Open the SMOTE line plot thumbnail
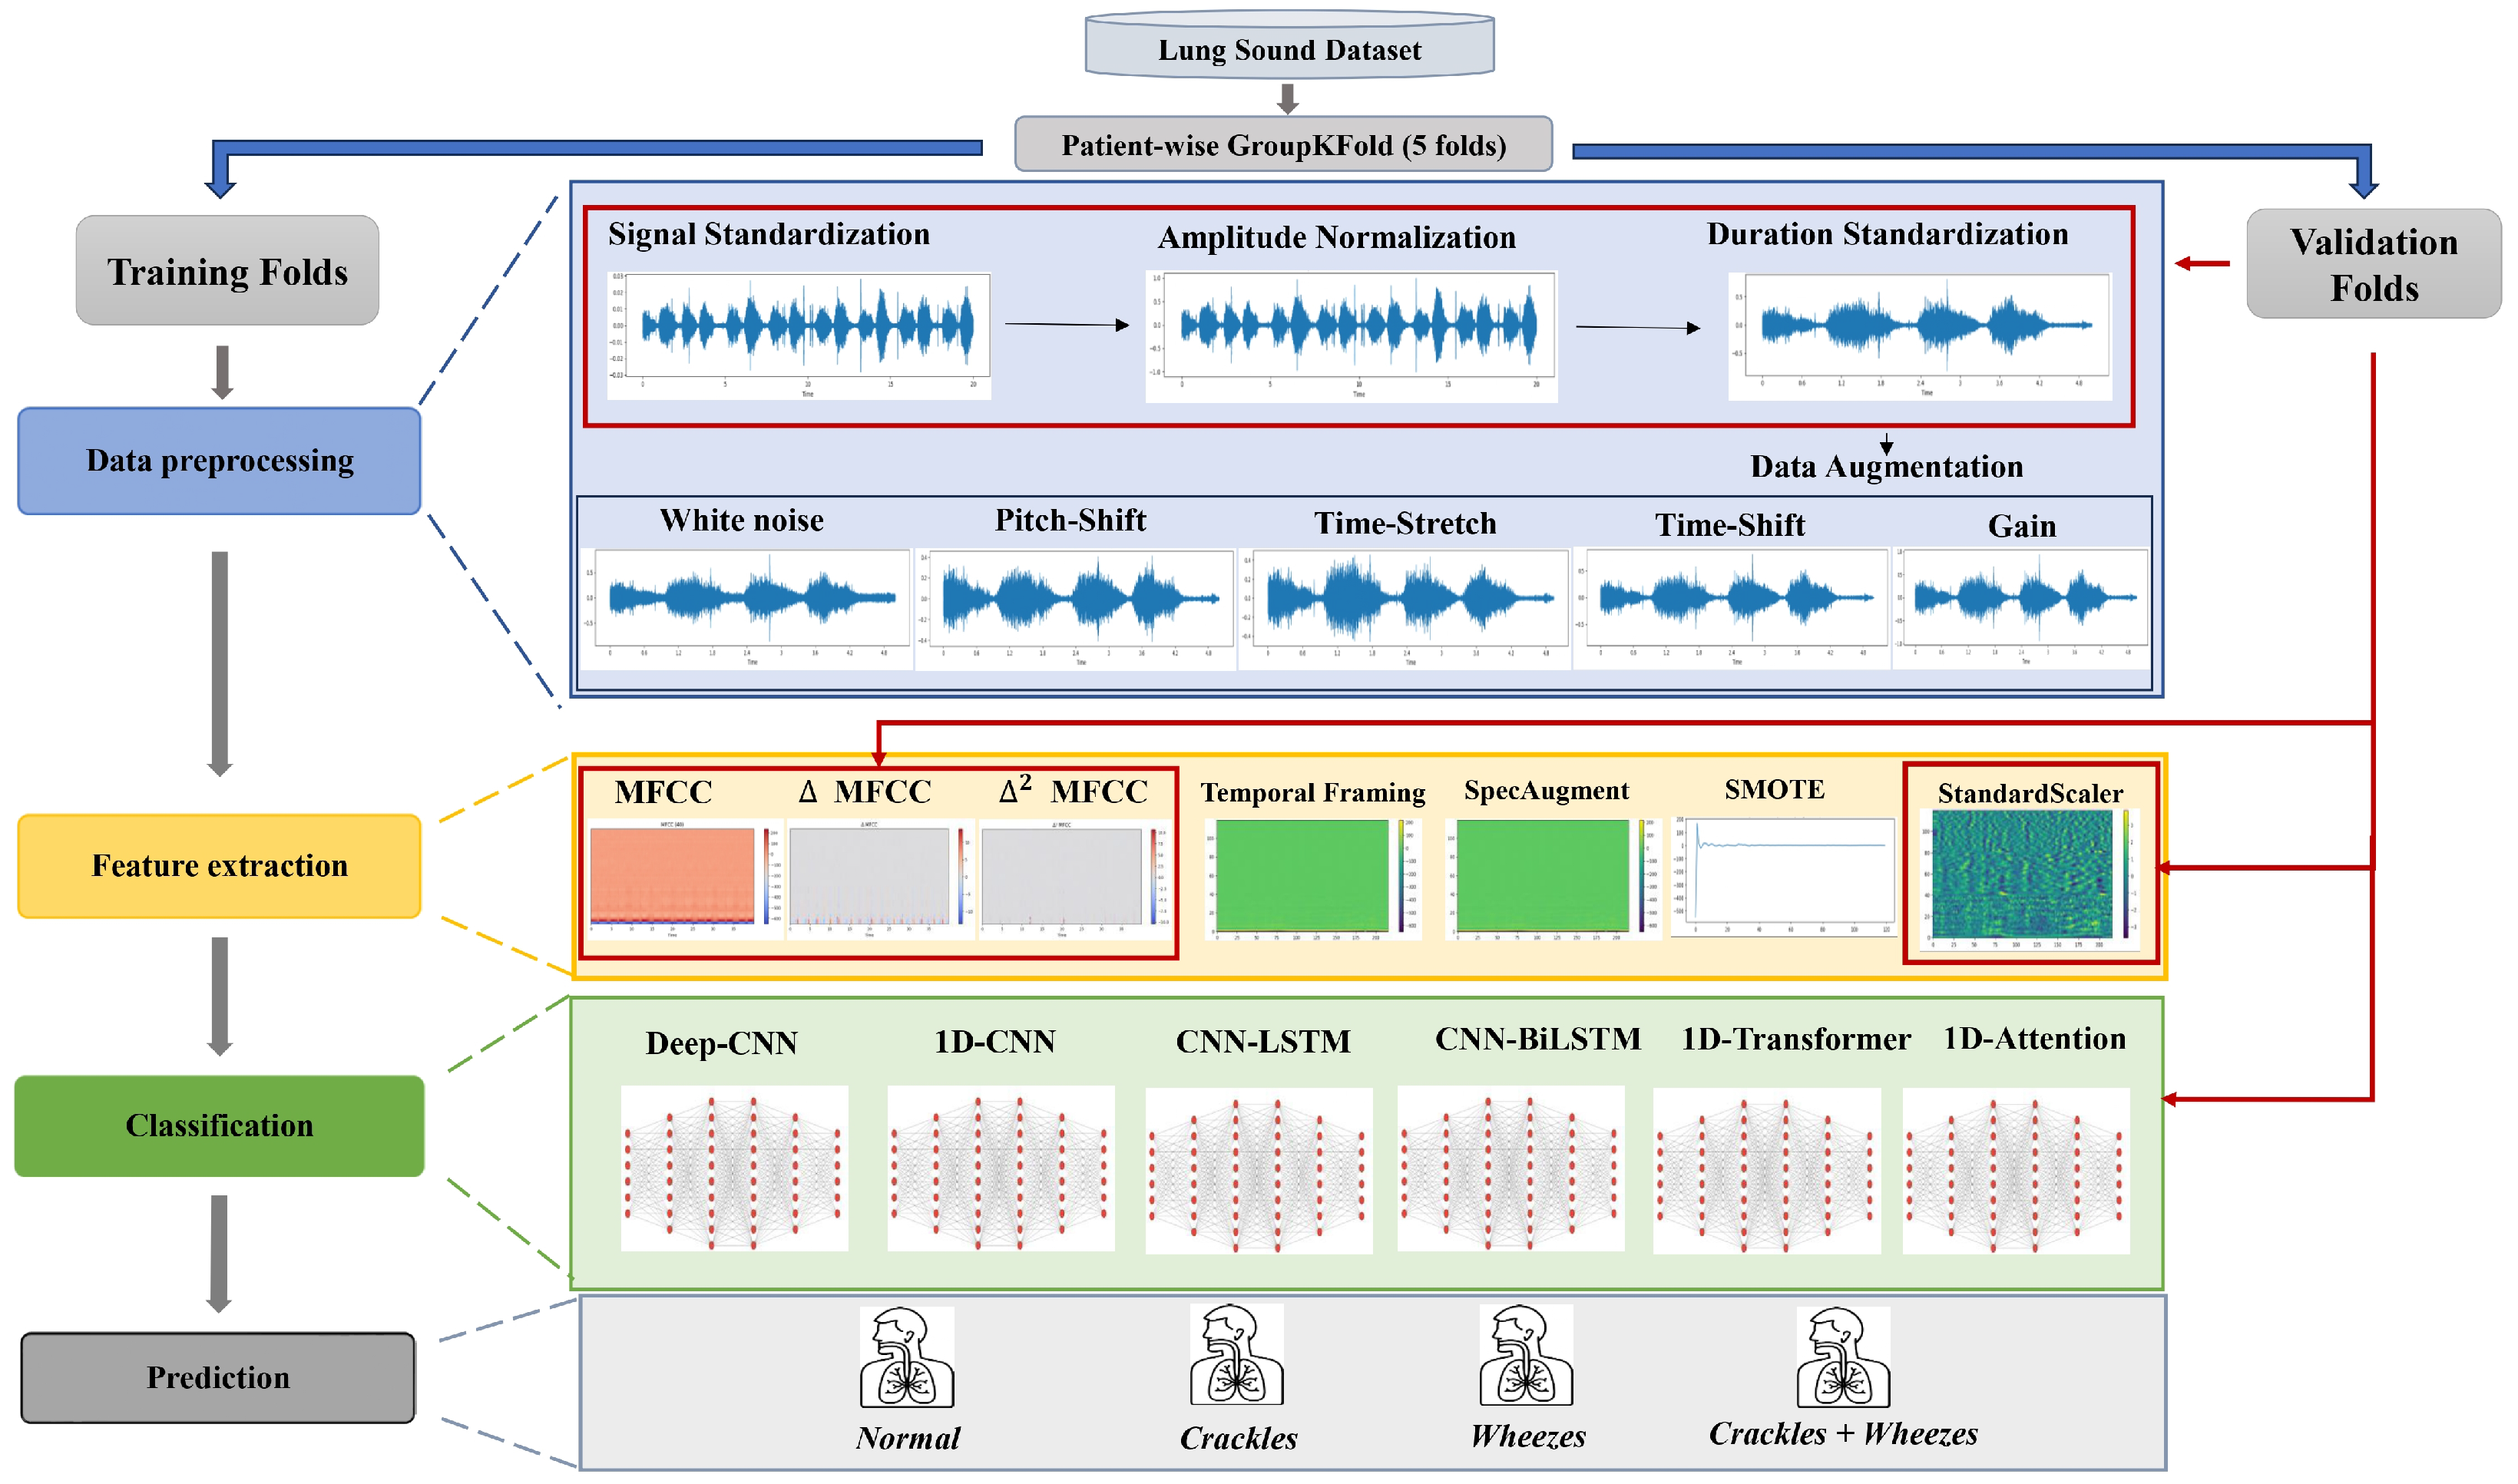 pos(1783,876)
